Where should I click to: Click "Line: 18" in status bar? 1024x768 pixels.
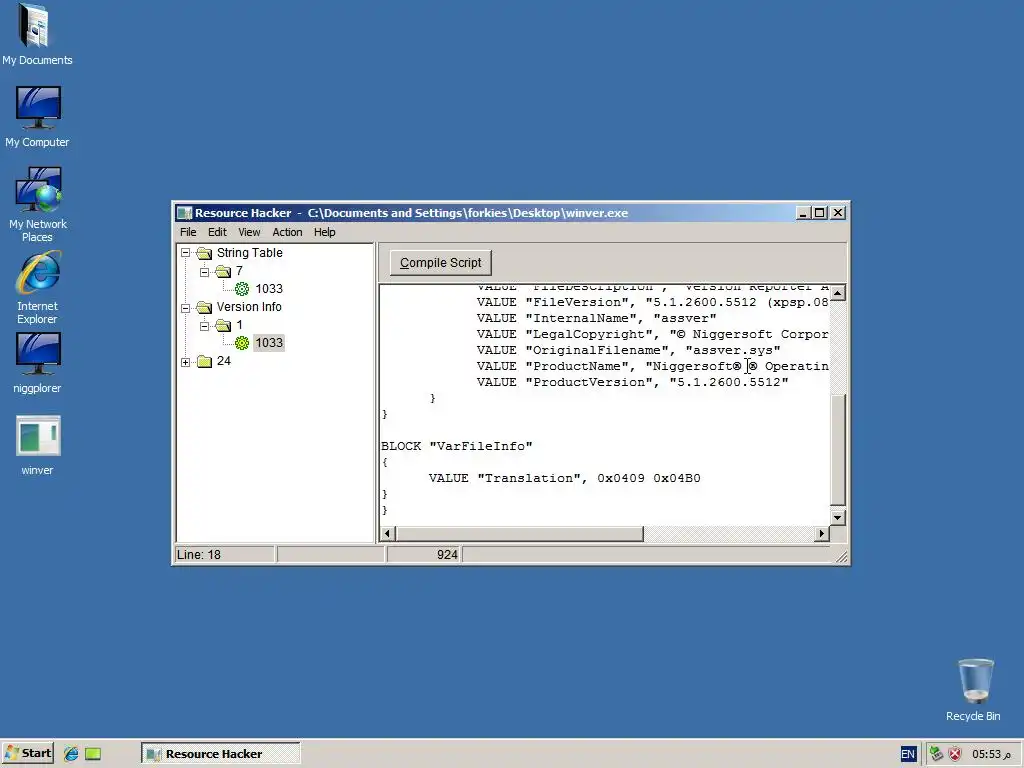point(199,554)
